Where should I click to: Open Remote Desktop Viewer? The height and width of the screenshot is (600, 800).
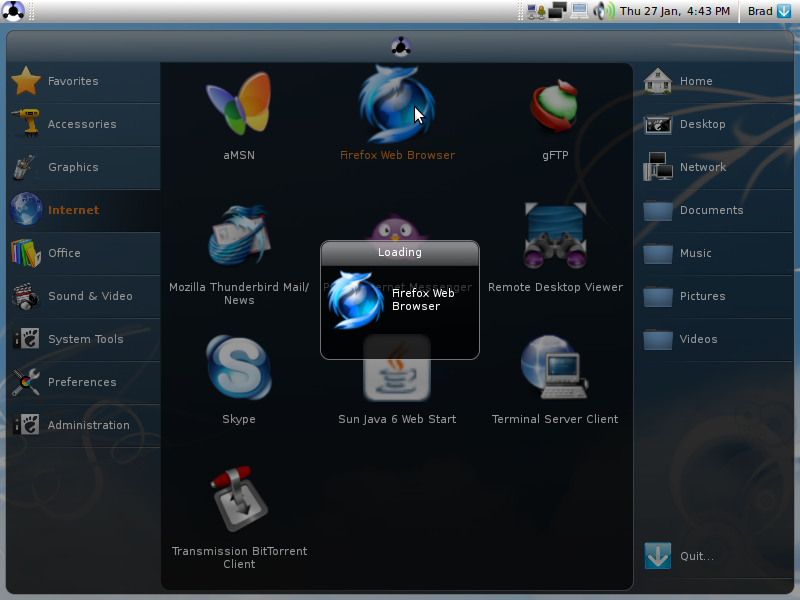tap(555, 248)
